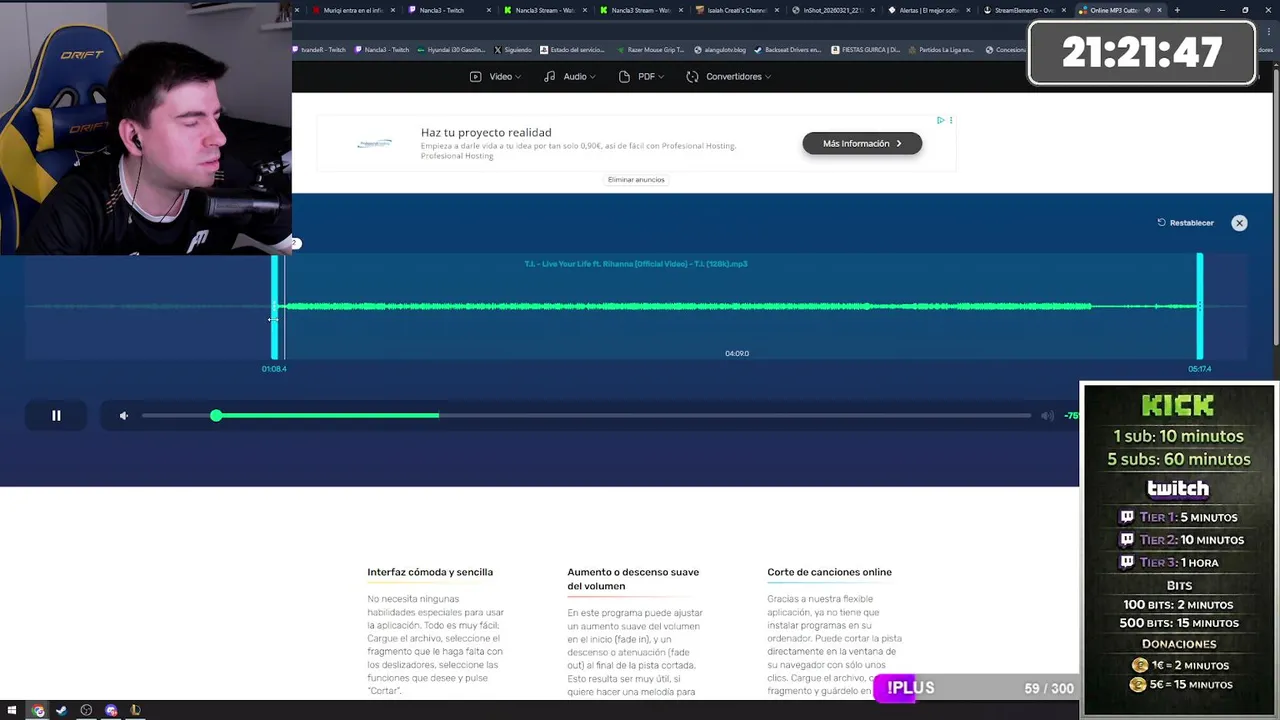This screenshot has width=1280, height=720.
Task: Close the Online MP3 Cutter tab
Action: (1160, 10)
